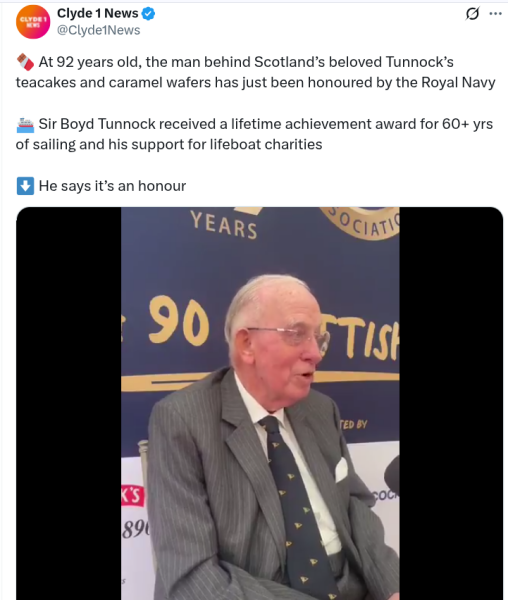
Task: Click the "He says it's an honour" text
Action: click(112, 186)
